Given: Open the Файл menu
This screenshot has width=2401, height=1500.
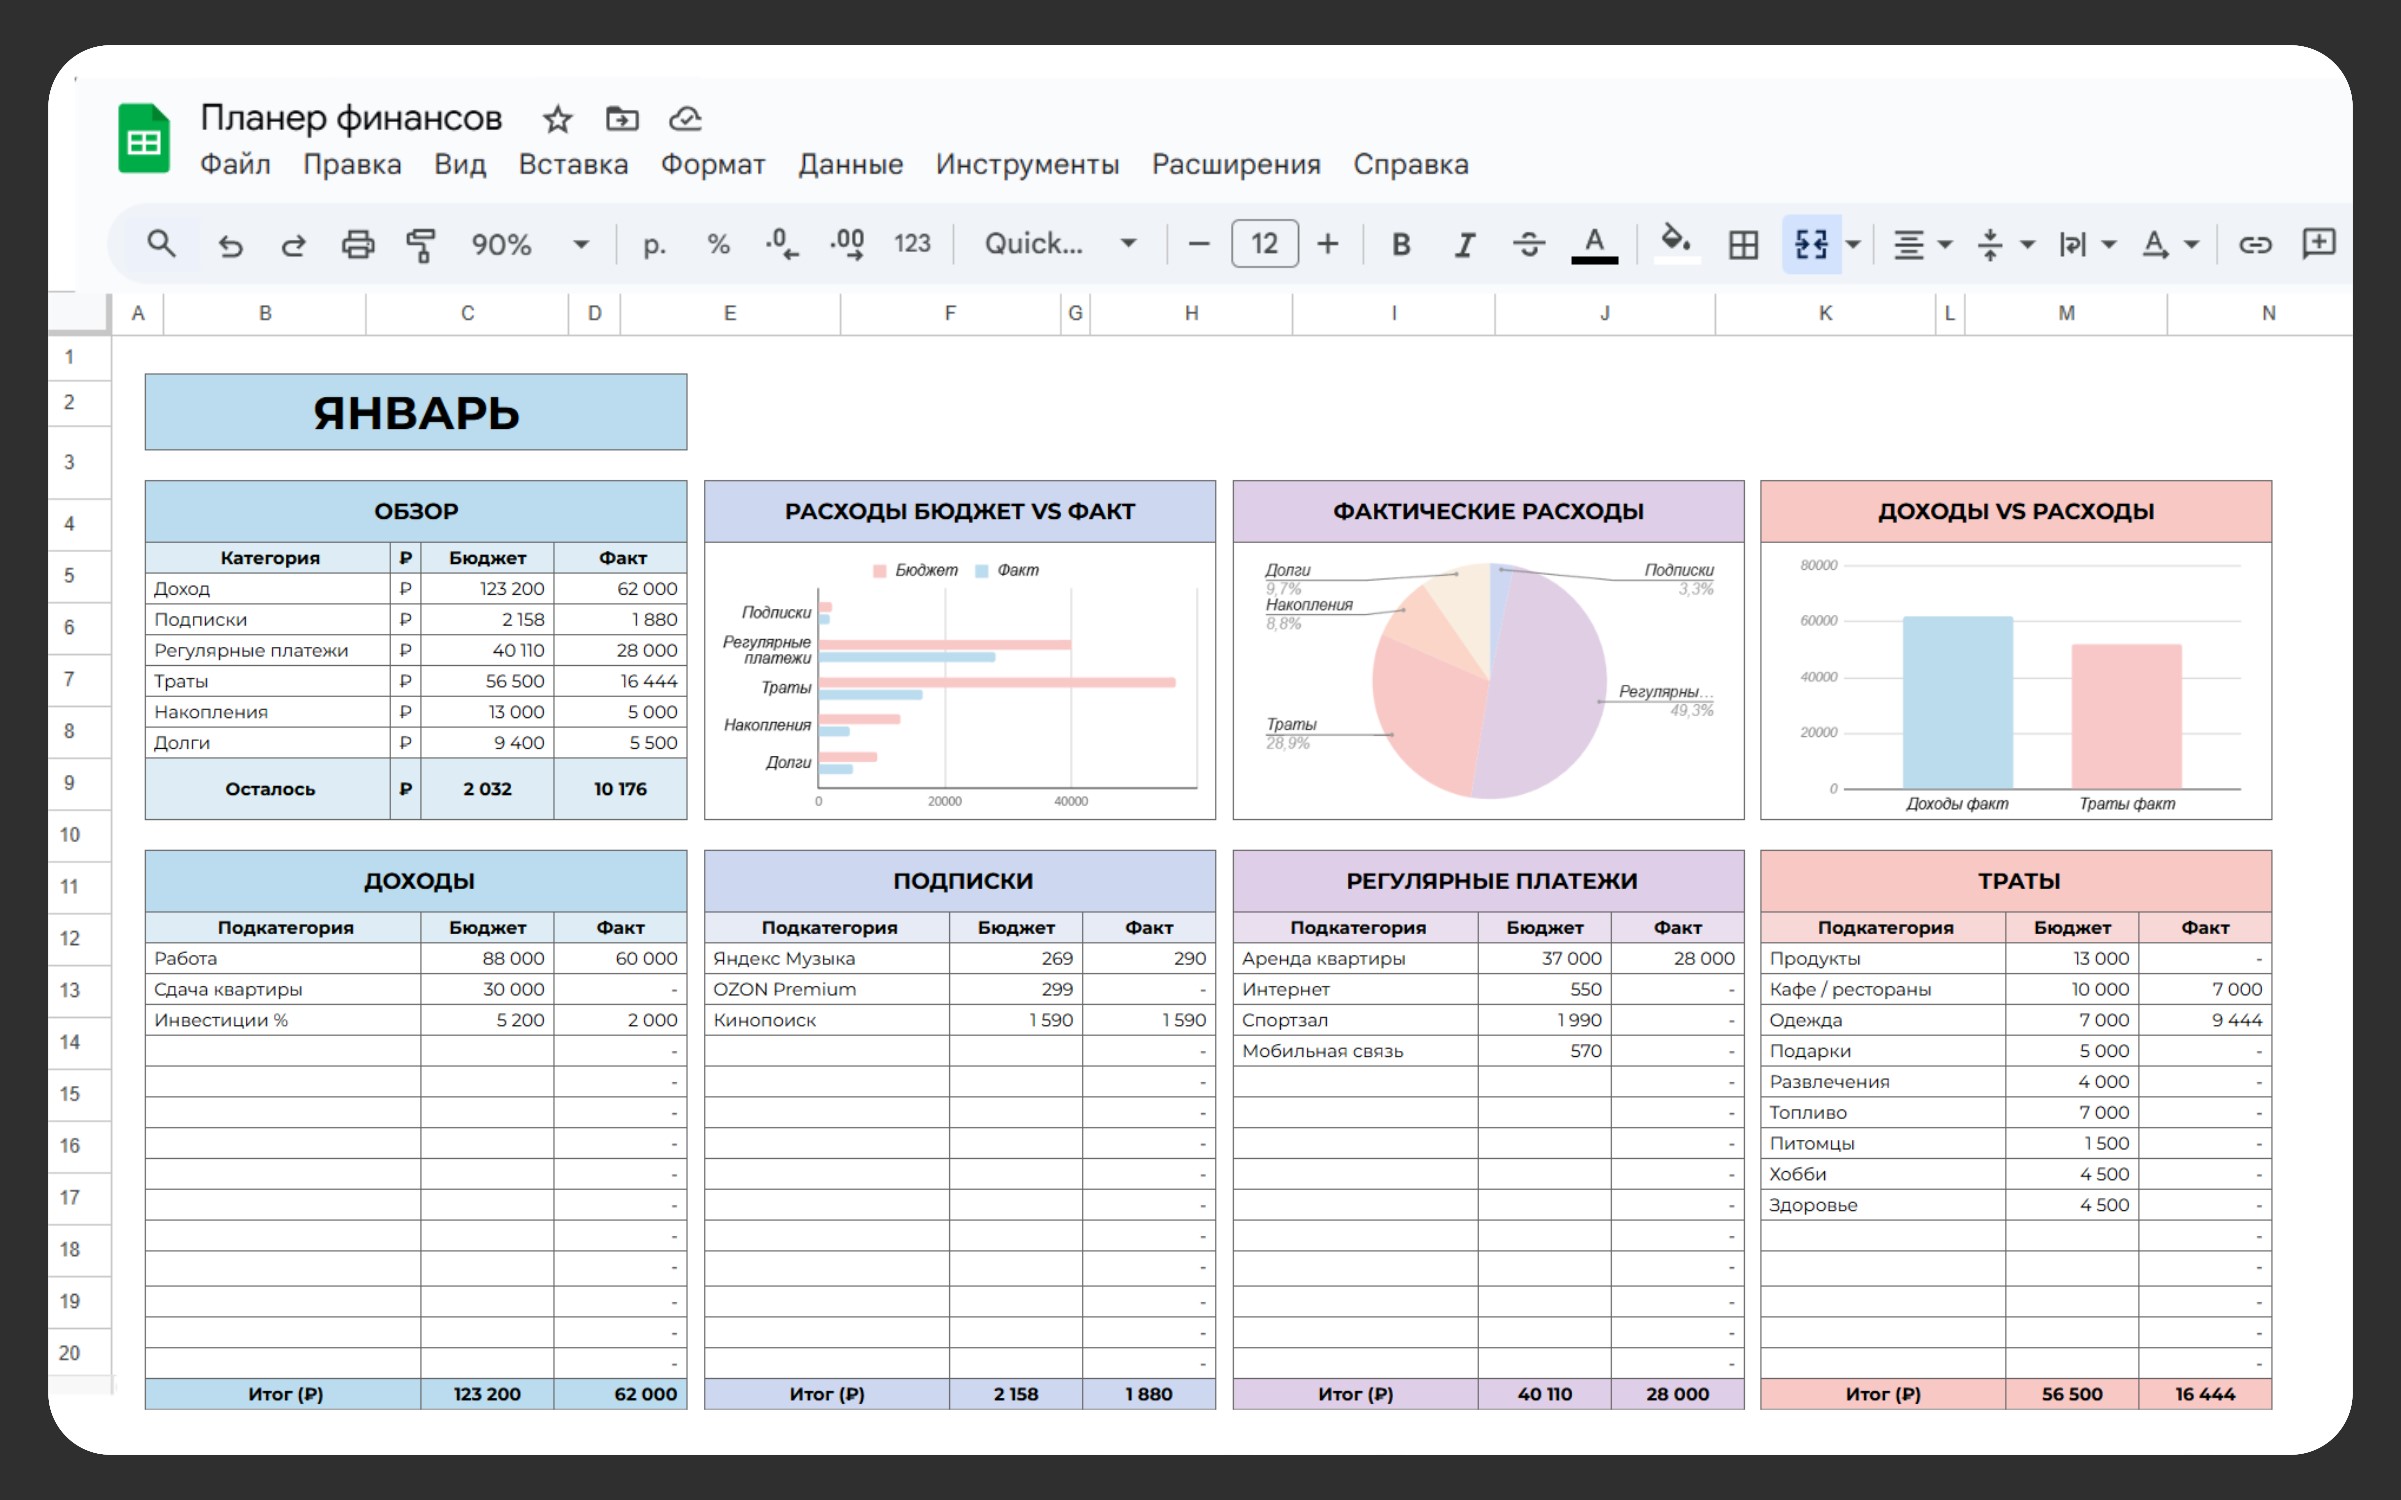Looking at the screenshot, I should click(x=235, y=164).
